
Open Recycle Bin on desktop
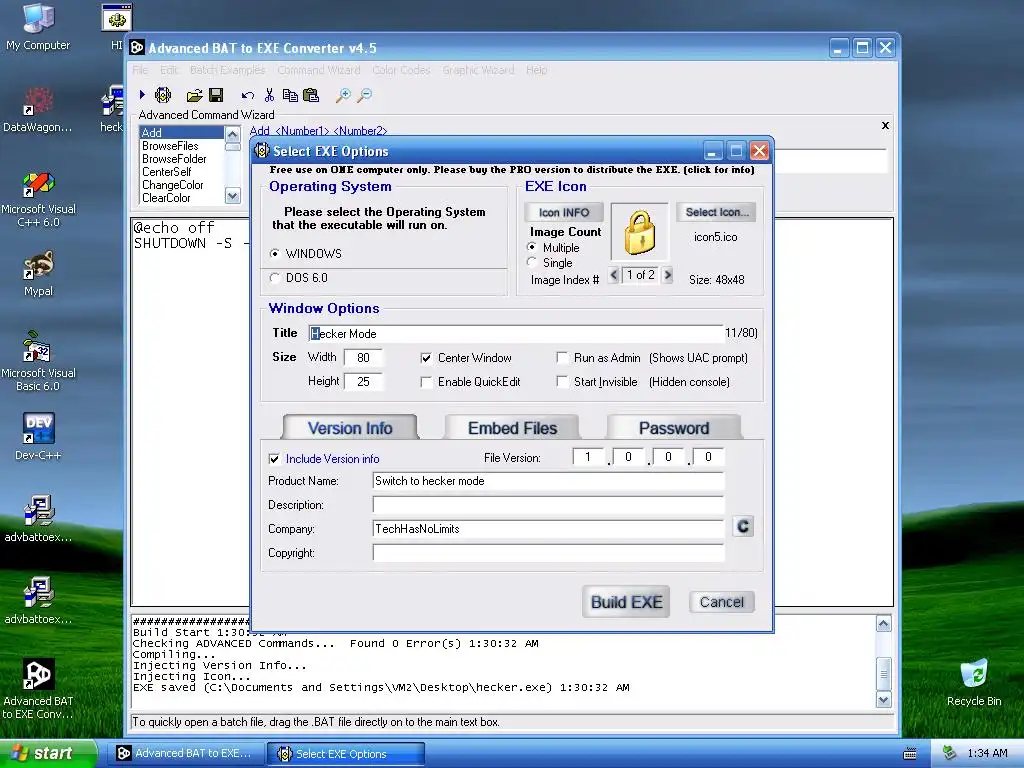pyautogui.click(x=974, y=682)
